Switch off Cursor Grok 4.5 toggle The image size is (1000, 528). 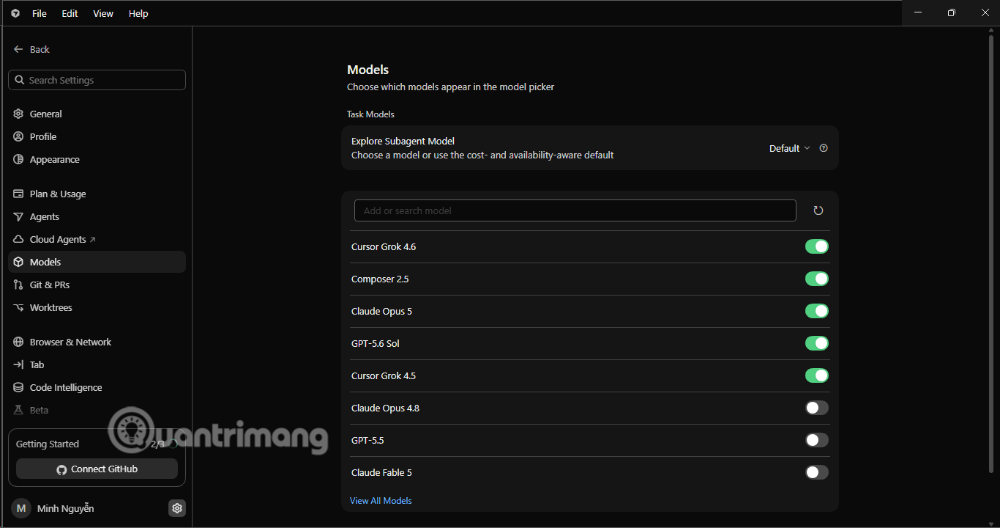(816, 376)
